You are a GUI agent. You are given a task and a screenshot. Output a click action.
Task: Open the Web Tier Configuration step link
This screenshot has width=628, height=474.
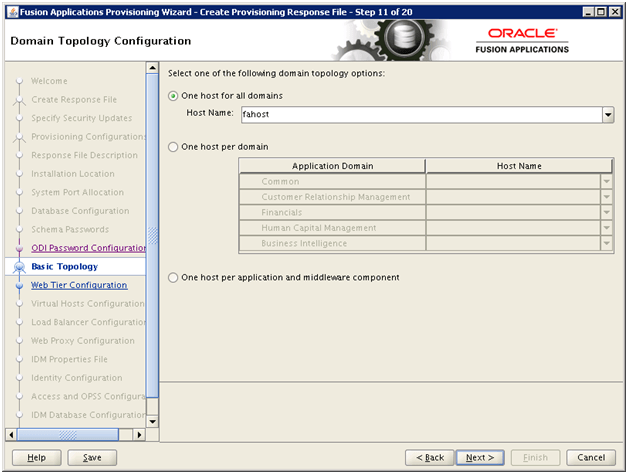(x=79, y=285)
